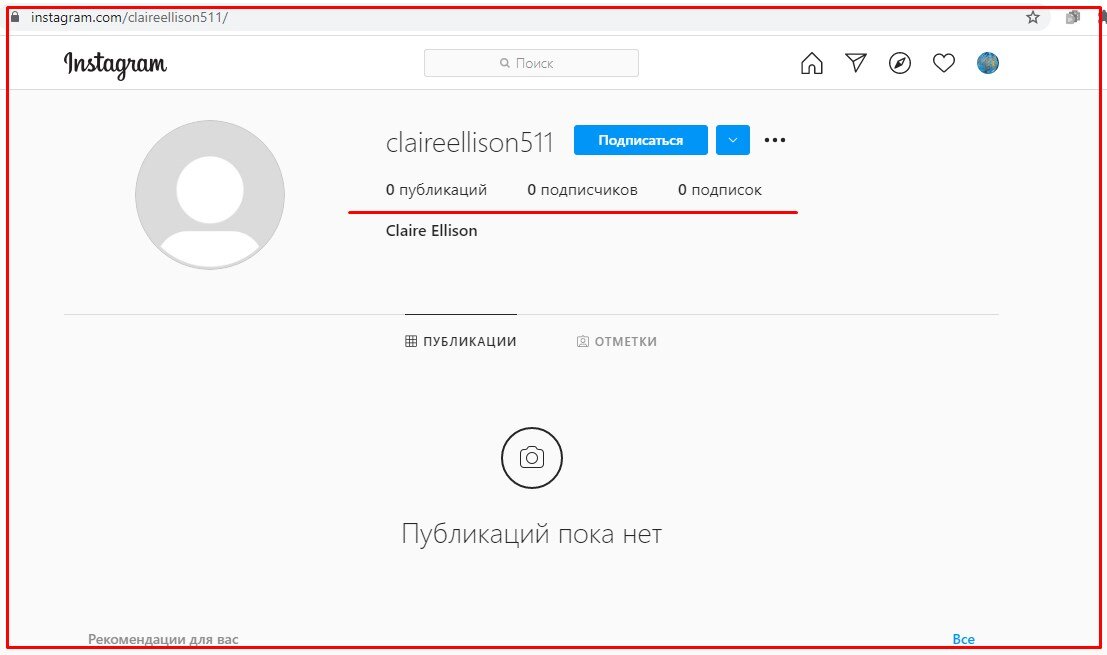Click the claireellison511 username text
Image resolution: width=1107 pixels, height=655 pixels.
470,142
